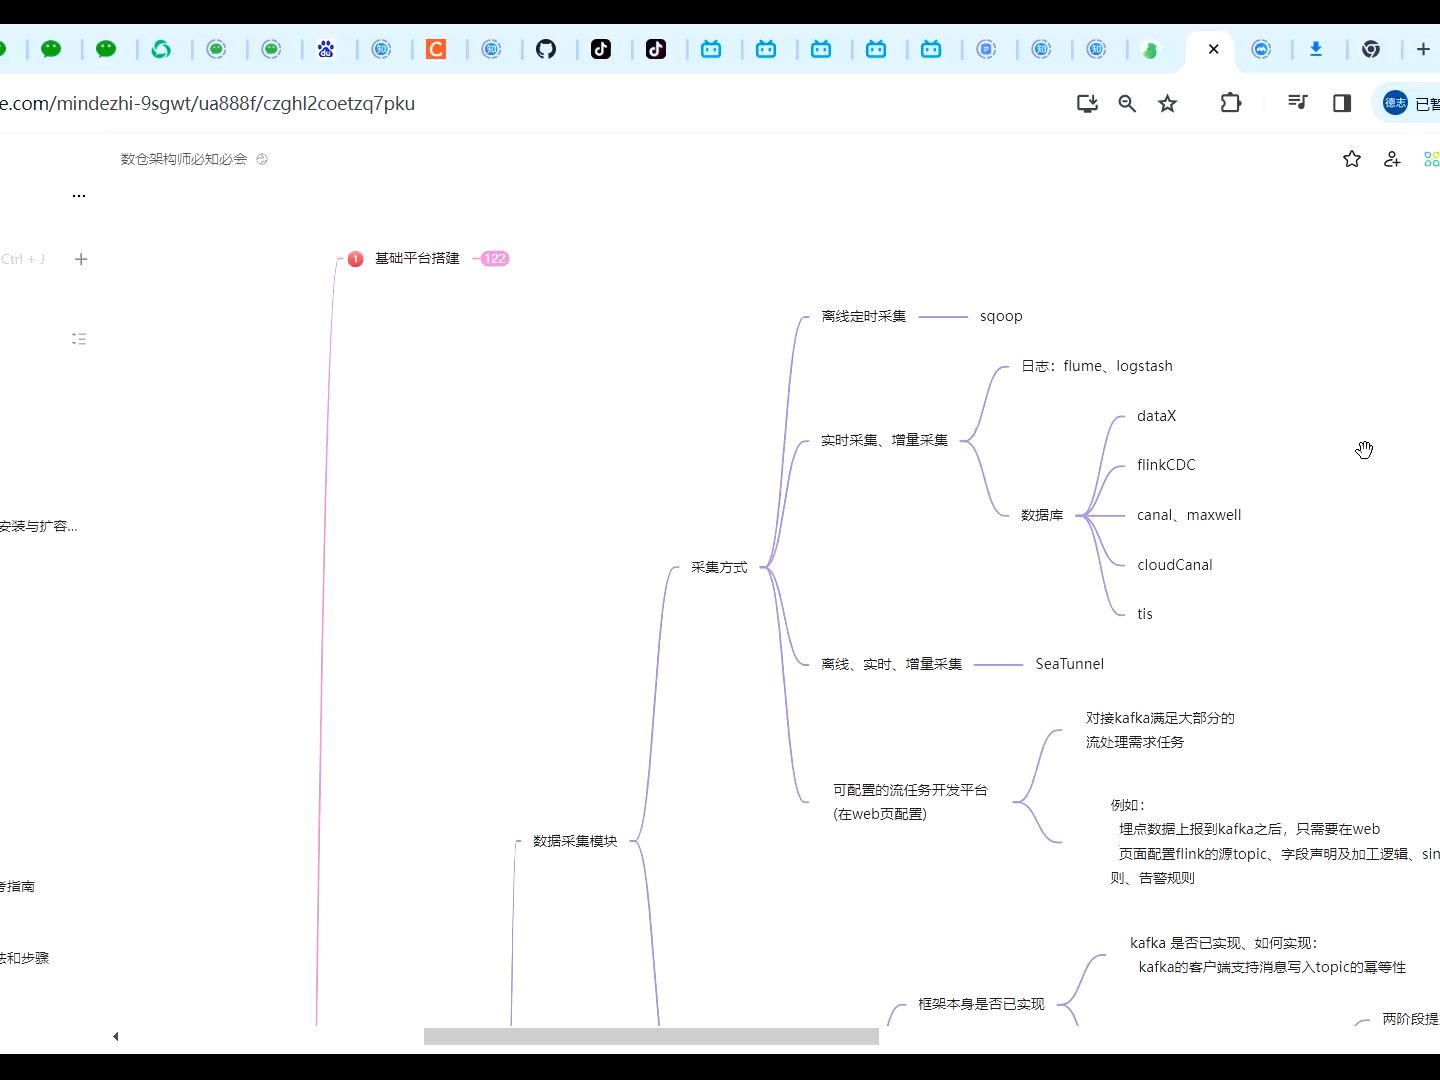The height and width of the screenshot is (1080, 1440).
Task: Select the 离线定时采集 node
Action: 864,316
